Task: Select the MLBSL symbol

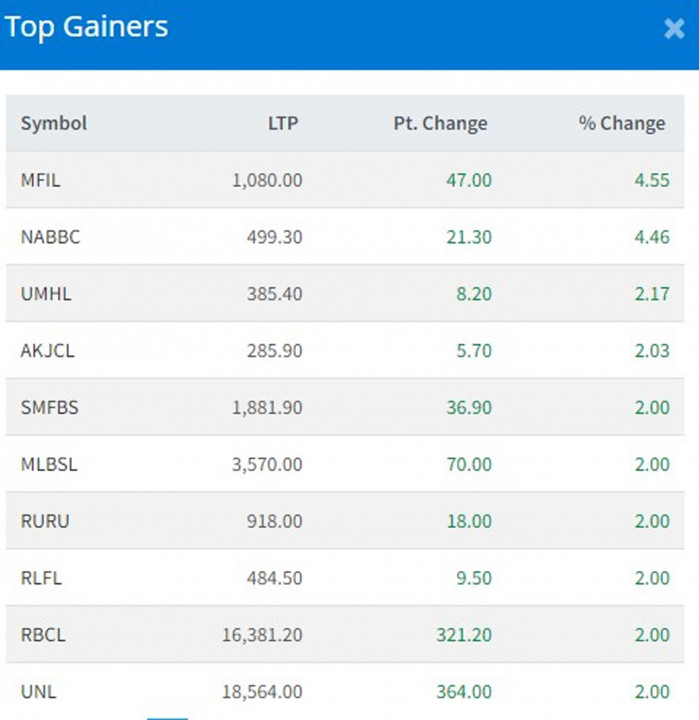Action: pos(48,465)
